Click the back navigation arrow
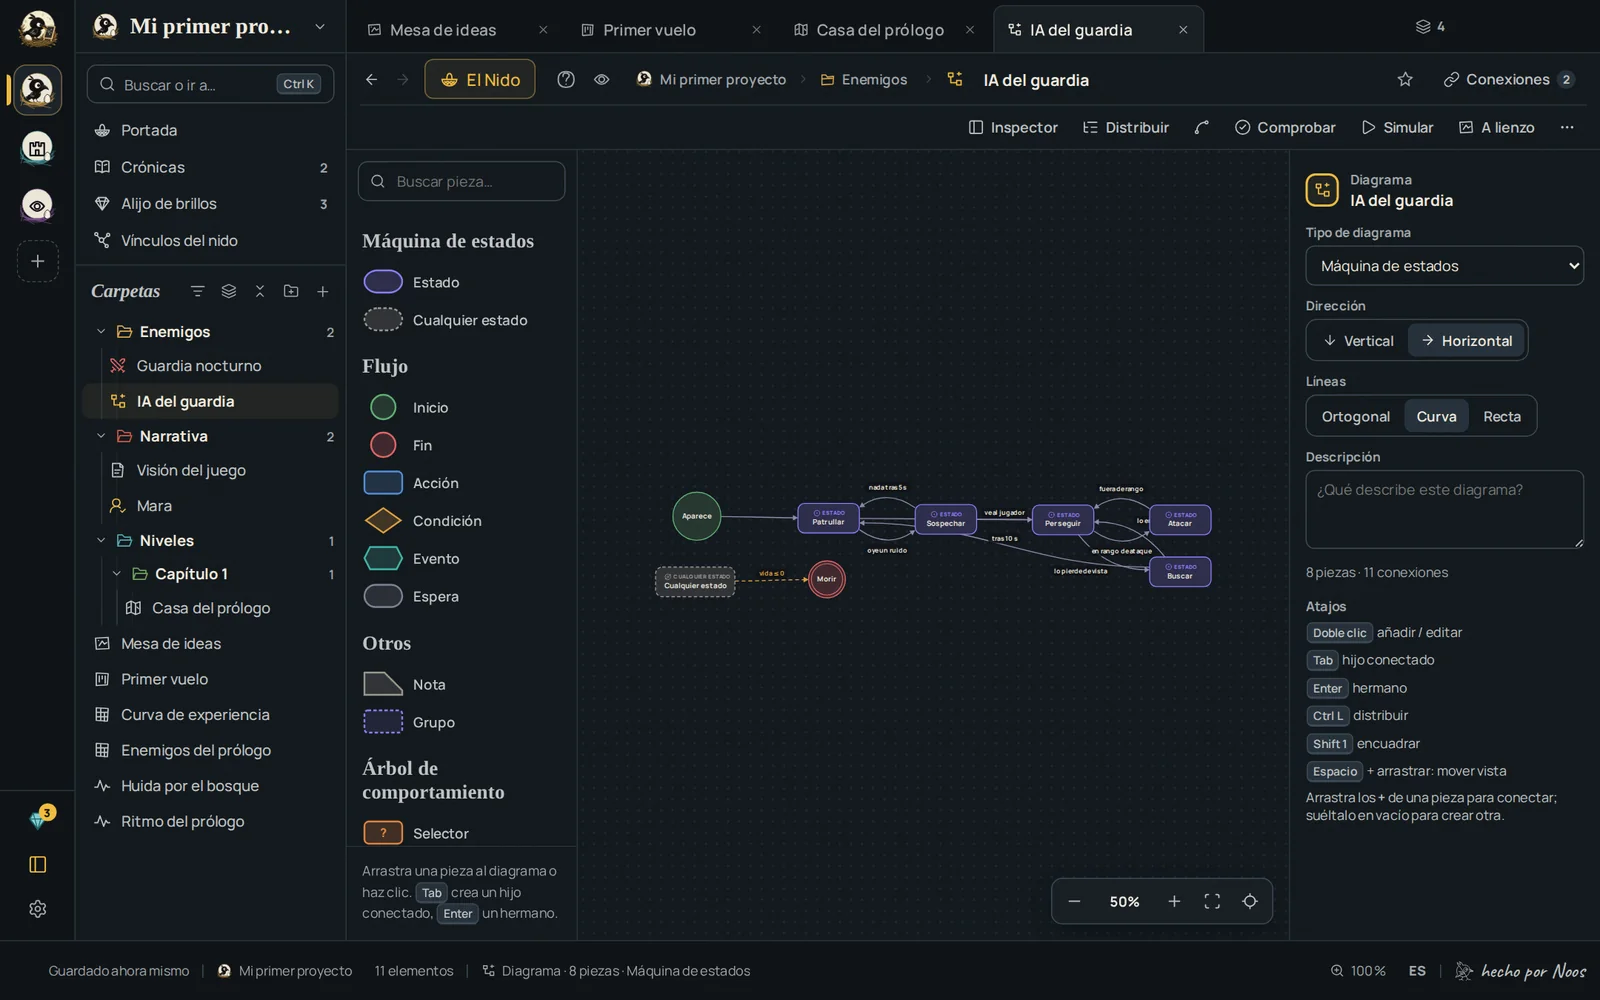 [x=371, y=79]
